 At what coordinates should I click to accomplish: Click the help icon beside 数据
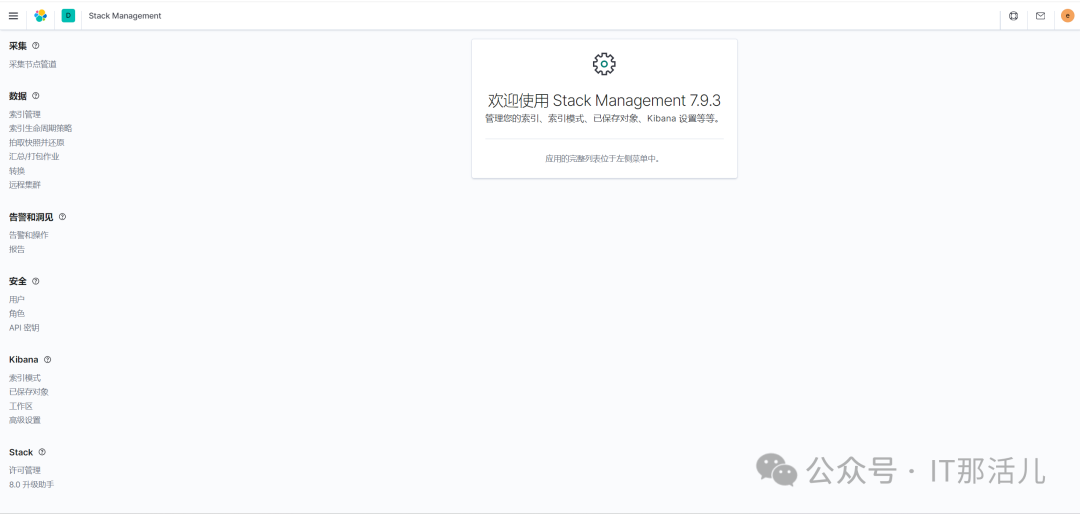(36, 96)
